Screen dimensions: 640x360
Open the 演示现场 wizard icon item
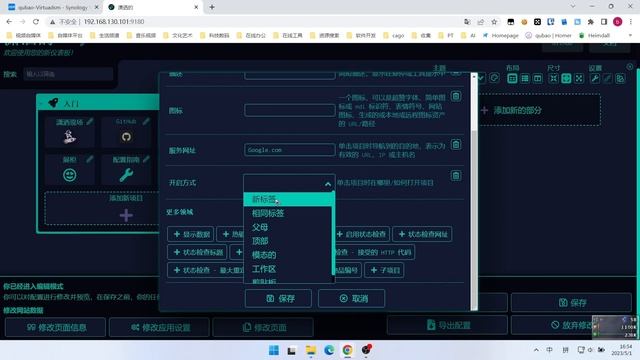point(70,137)
